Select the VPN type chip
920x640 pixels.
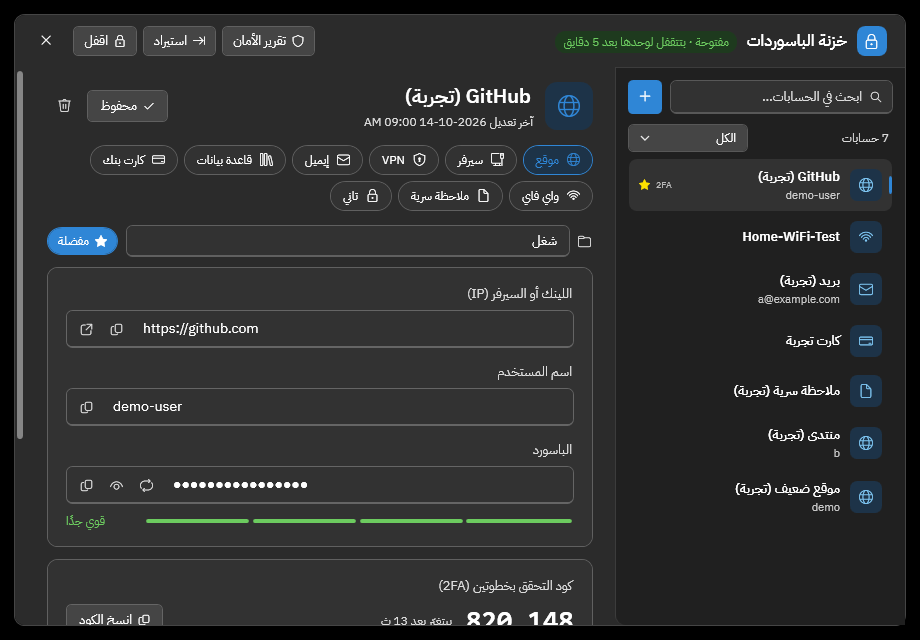pos(404,160)
